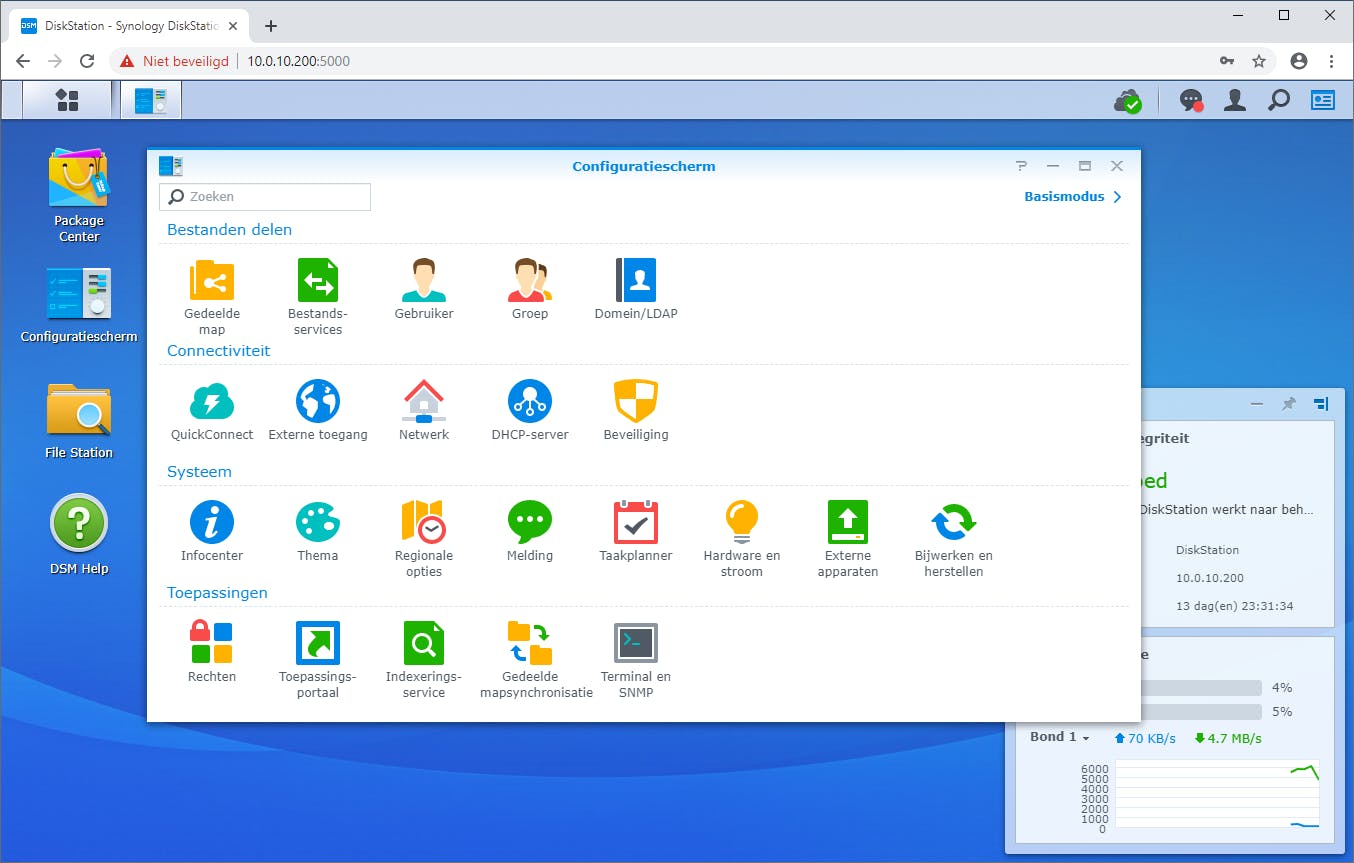The image size is (1354, 863).
Task: Click the 10.0.10.200 address in the widget
Action: (x=1210, y=578)
